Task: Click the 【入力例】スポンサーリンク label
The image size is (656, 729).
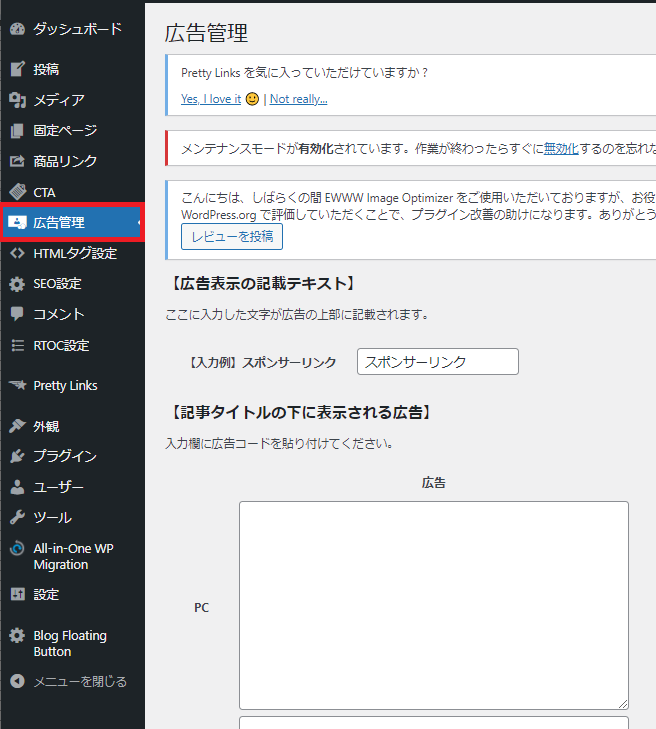Action: 262,362
